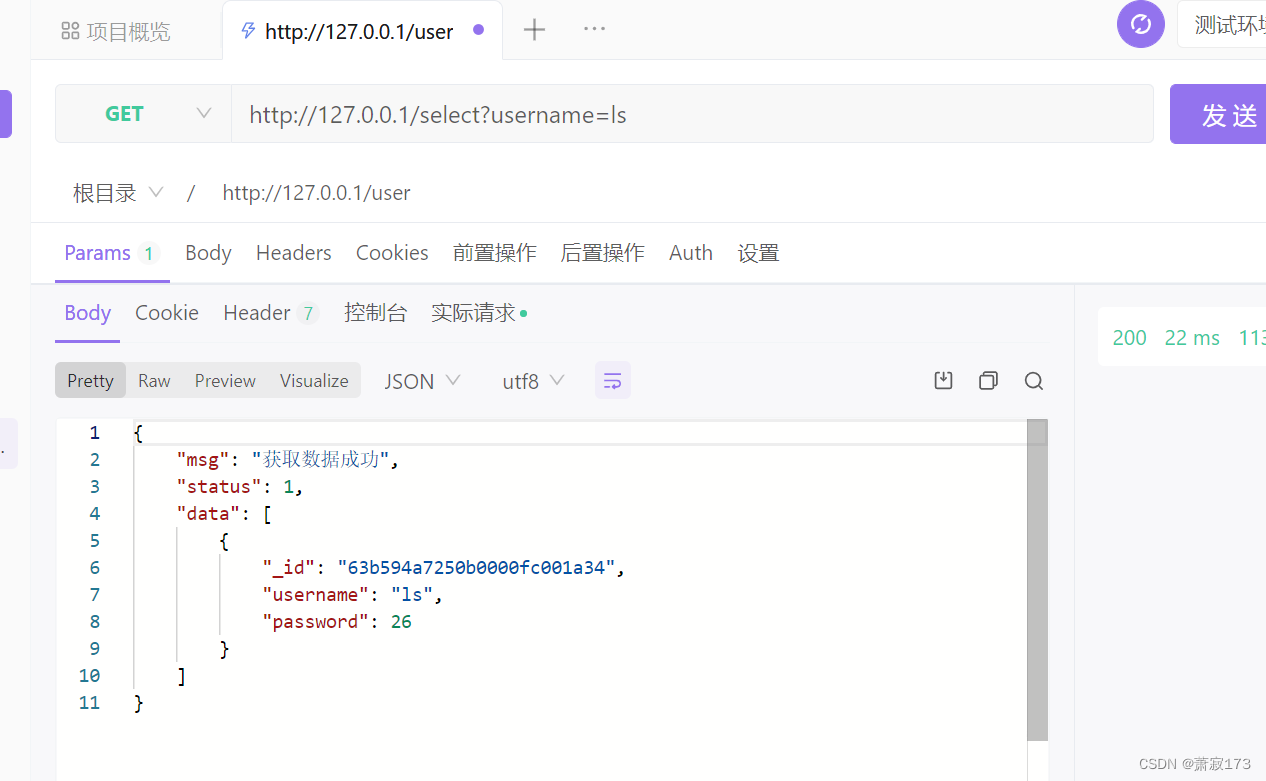Click the request URL input field
The height and width of the screenshot is (781, 1266).
tap(692, 114)
